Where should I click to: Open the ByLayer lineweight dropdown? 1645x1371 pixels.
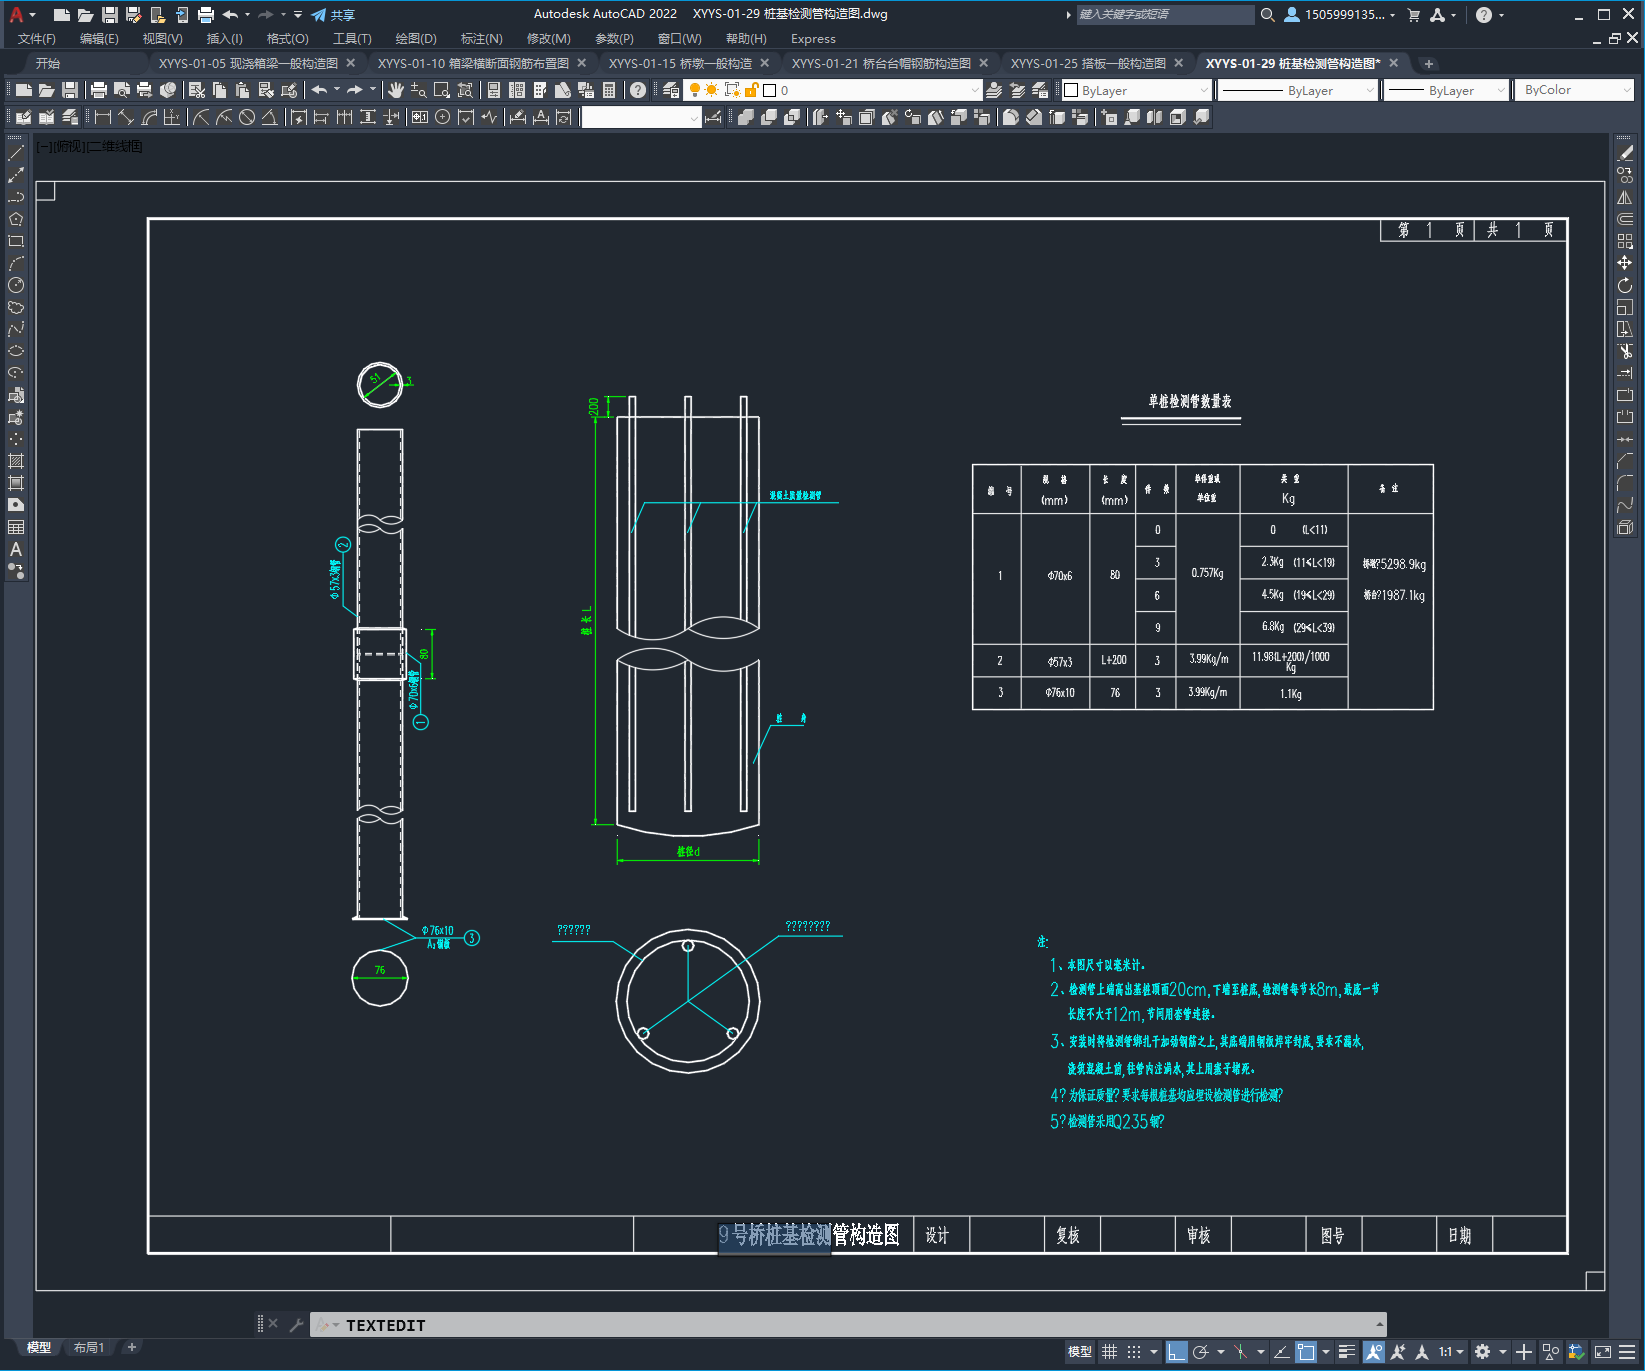1446,90
